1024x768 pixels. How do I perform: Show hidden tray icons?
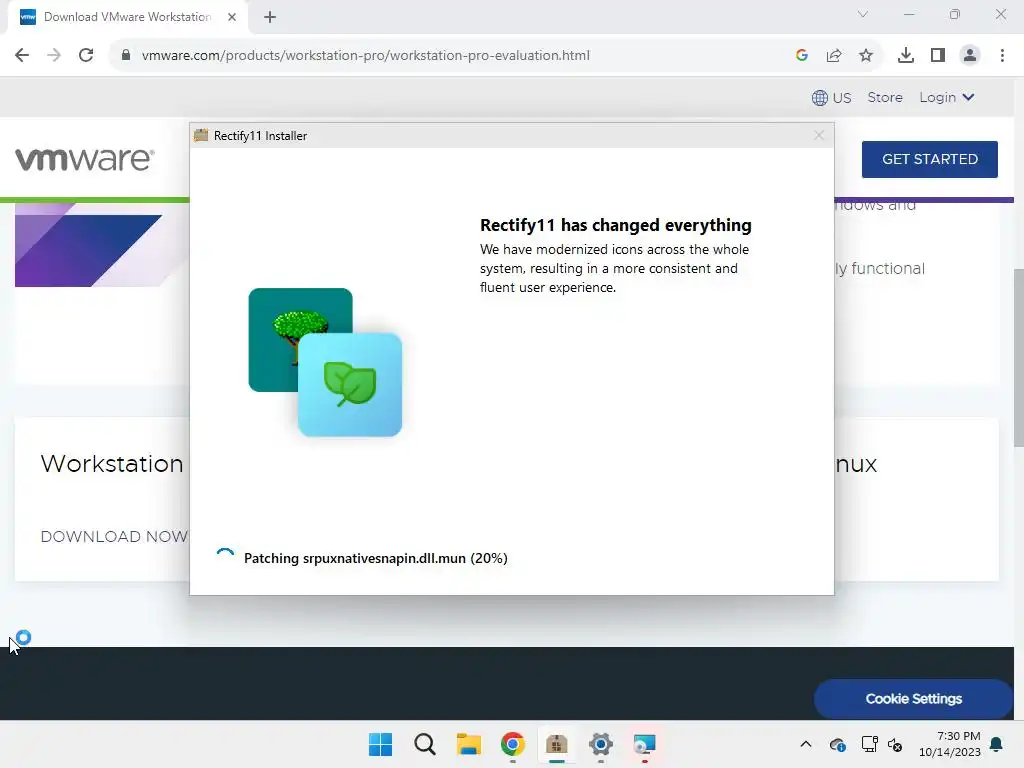(806, 744)
